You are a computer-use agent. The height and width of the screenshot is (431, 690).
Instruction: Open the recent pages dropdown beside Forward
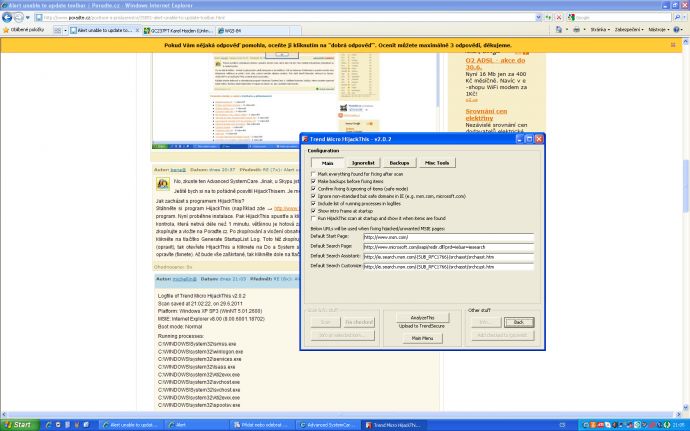[x=28, y=18]
